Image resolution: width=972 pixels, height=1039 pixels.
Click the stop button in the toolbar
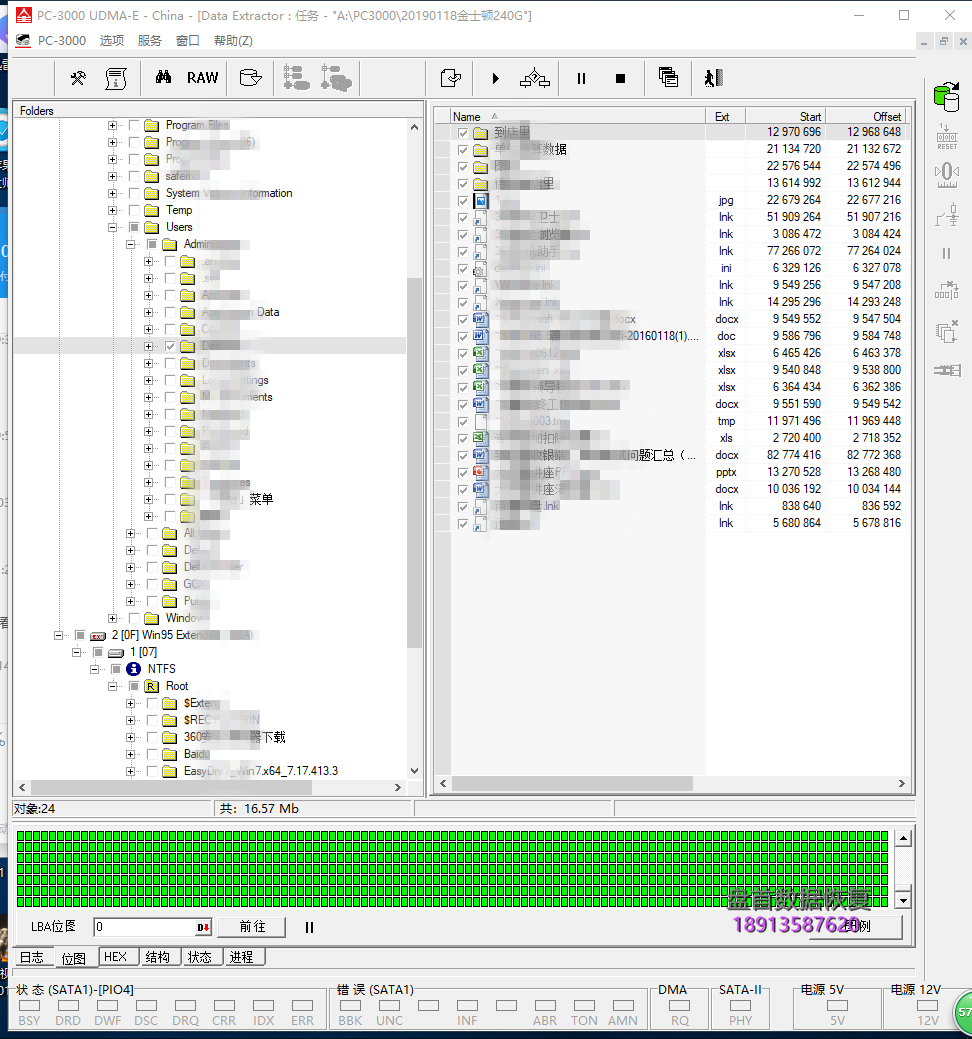[x=620, y=78]
